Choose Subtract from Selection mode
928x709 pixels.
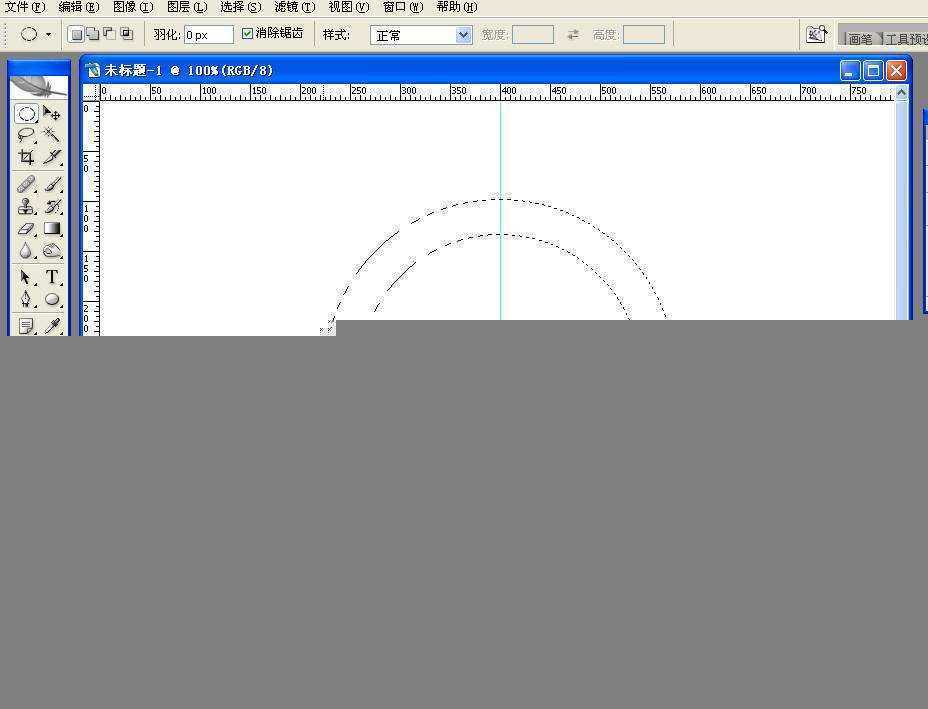coord(109,34)
